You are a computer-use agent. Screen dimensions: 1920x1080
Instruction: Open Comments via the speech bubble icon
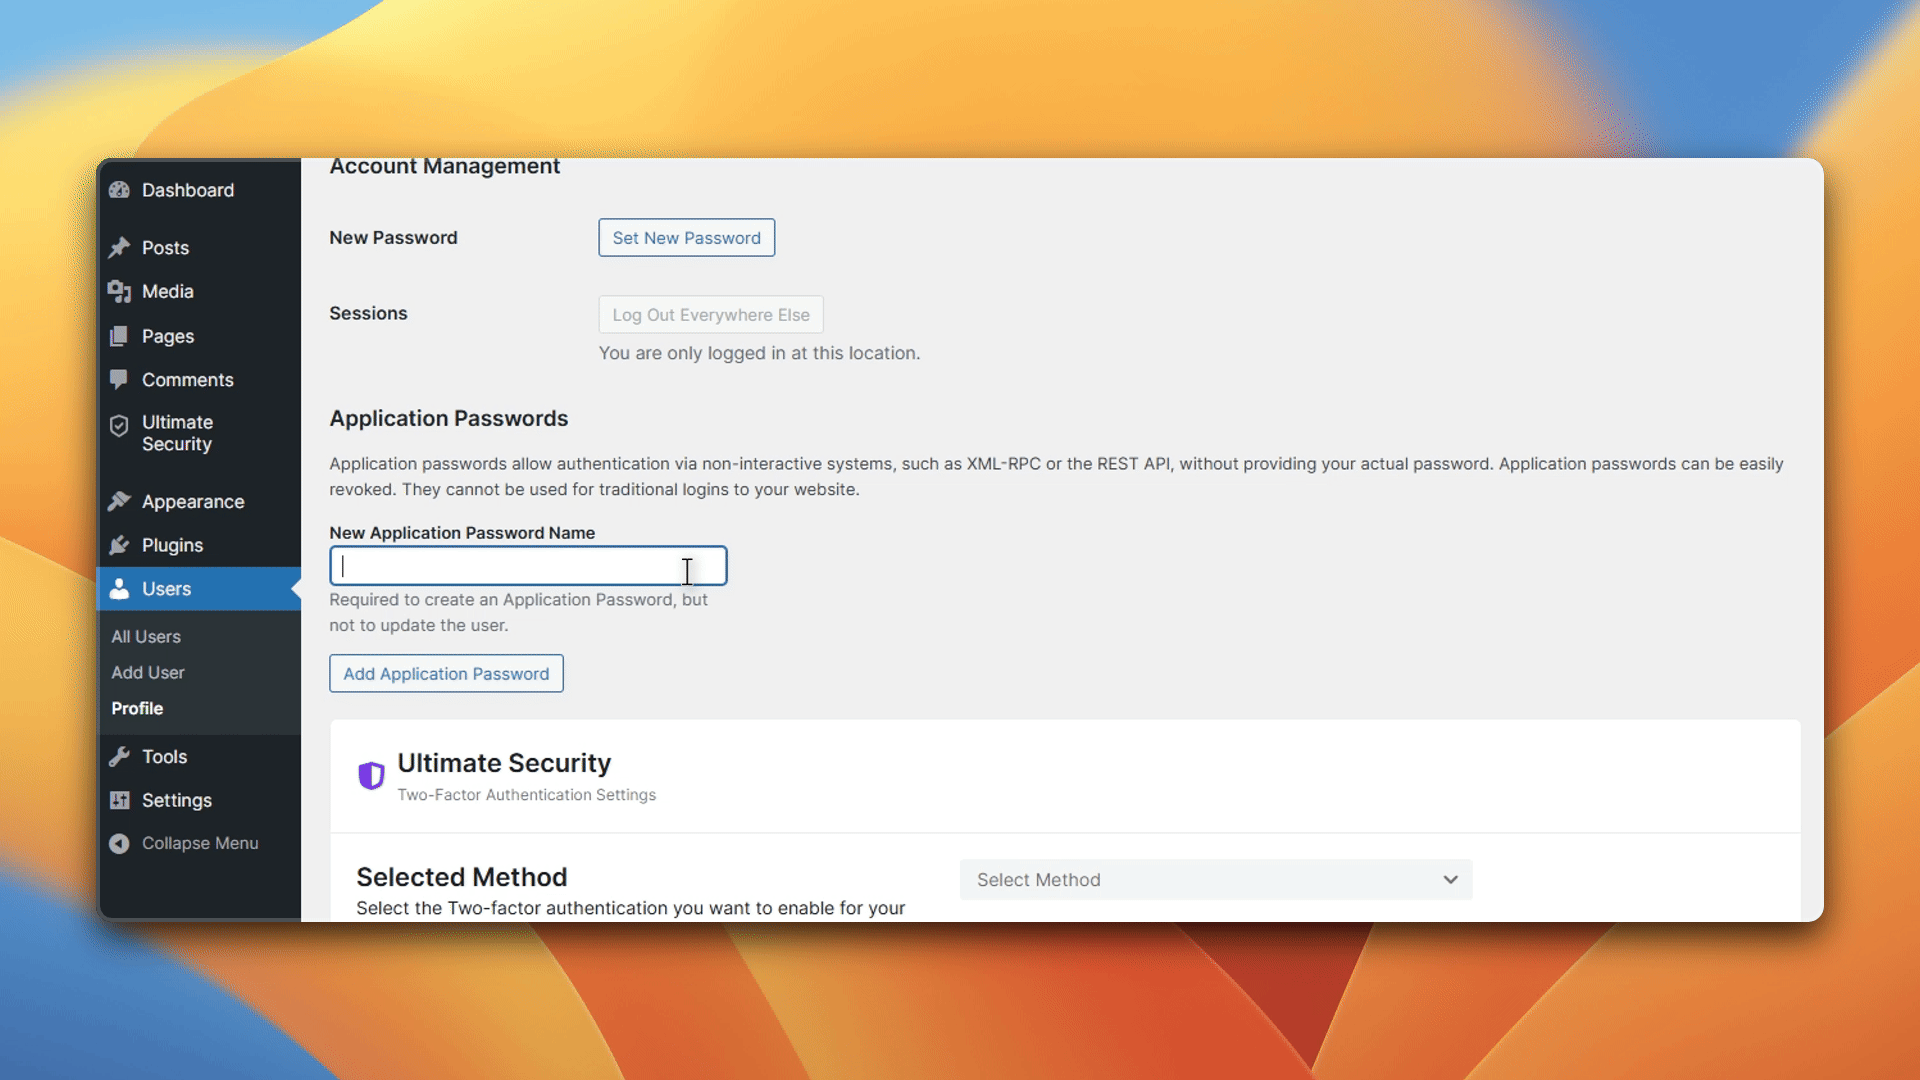point(120,380)
